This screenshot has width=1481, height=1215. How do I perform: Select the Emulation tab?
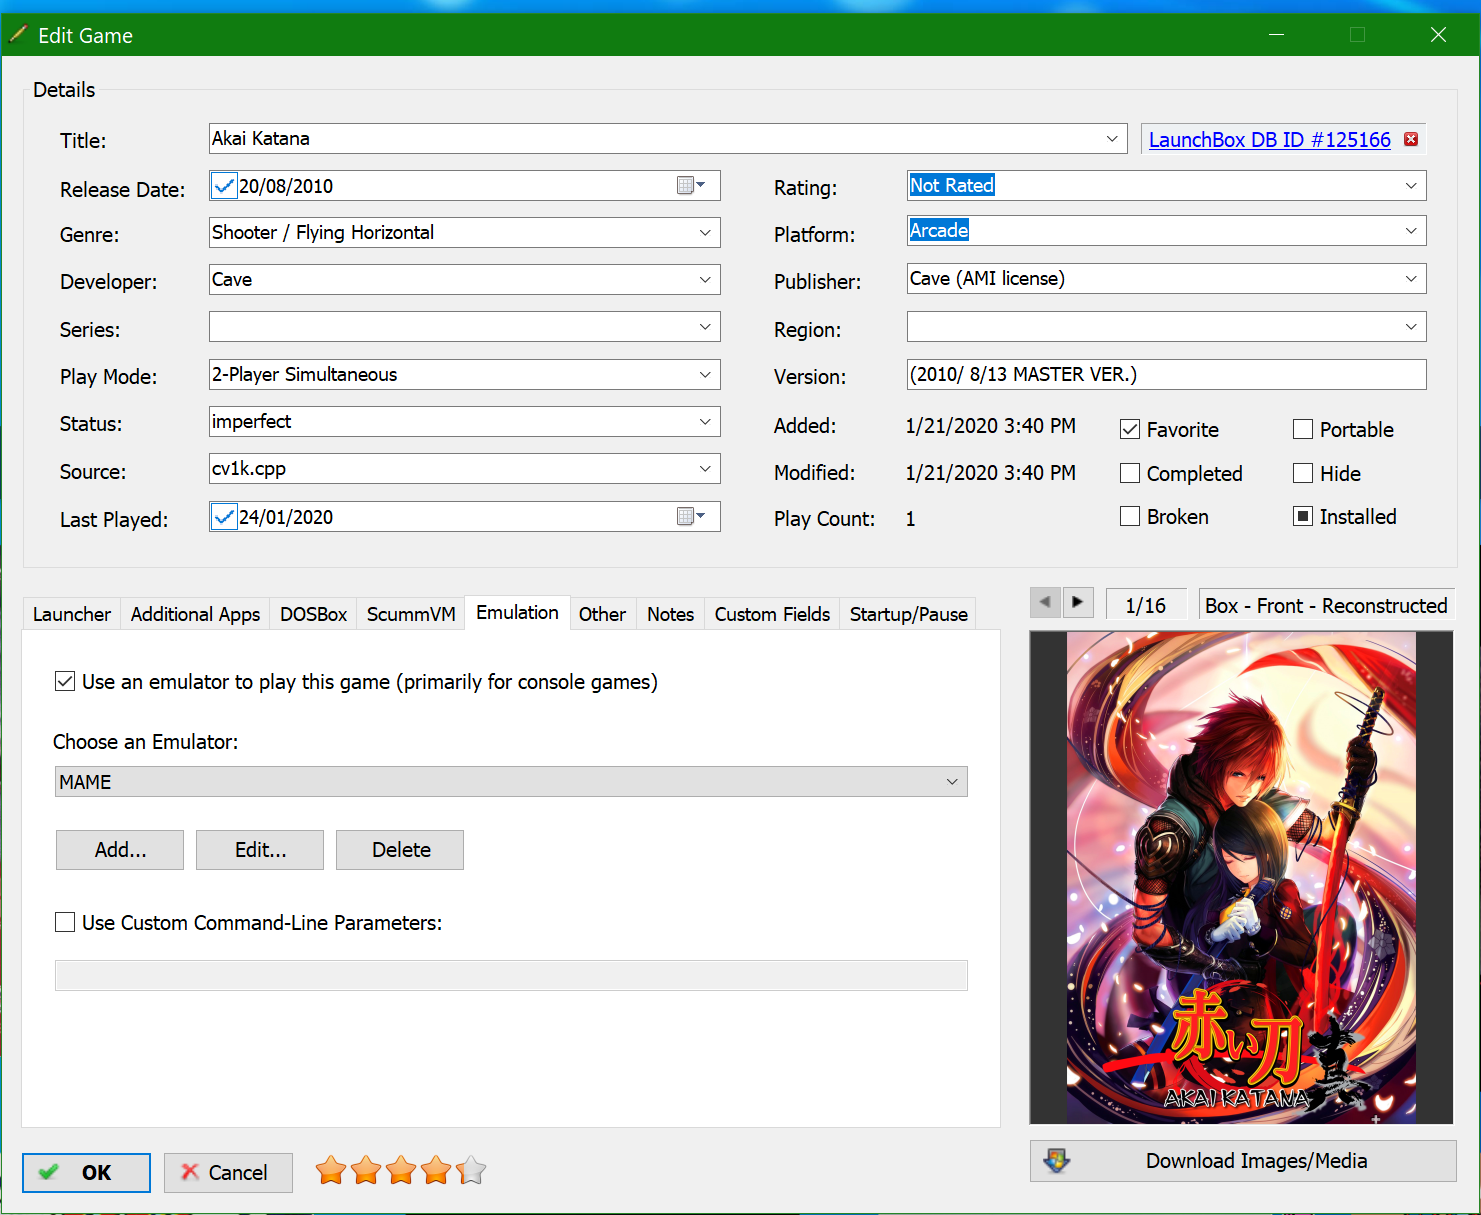518,612
